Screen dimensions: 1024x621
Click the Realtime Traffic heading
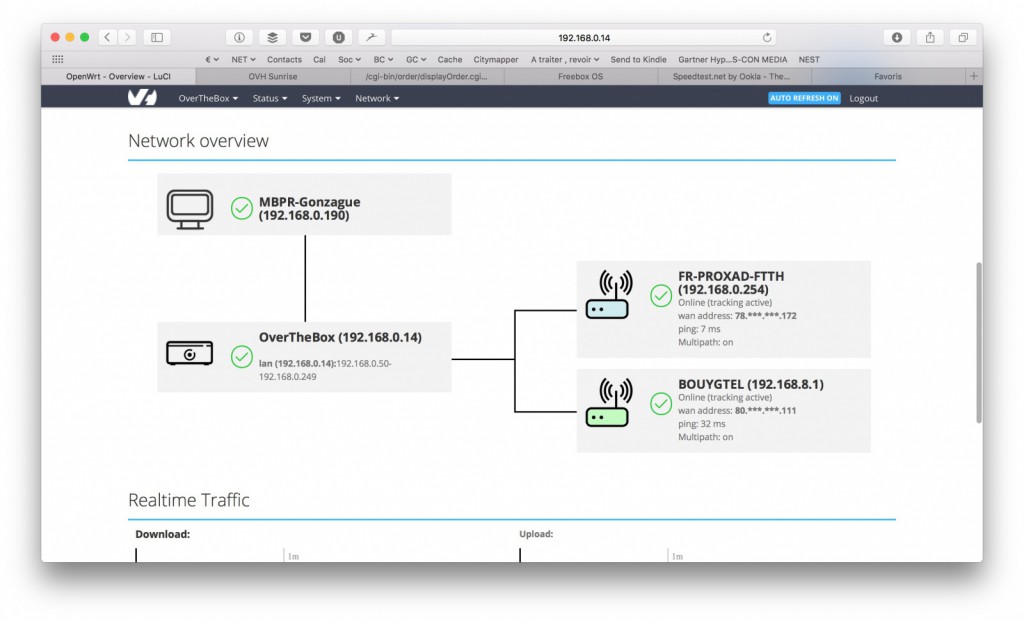189,500
